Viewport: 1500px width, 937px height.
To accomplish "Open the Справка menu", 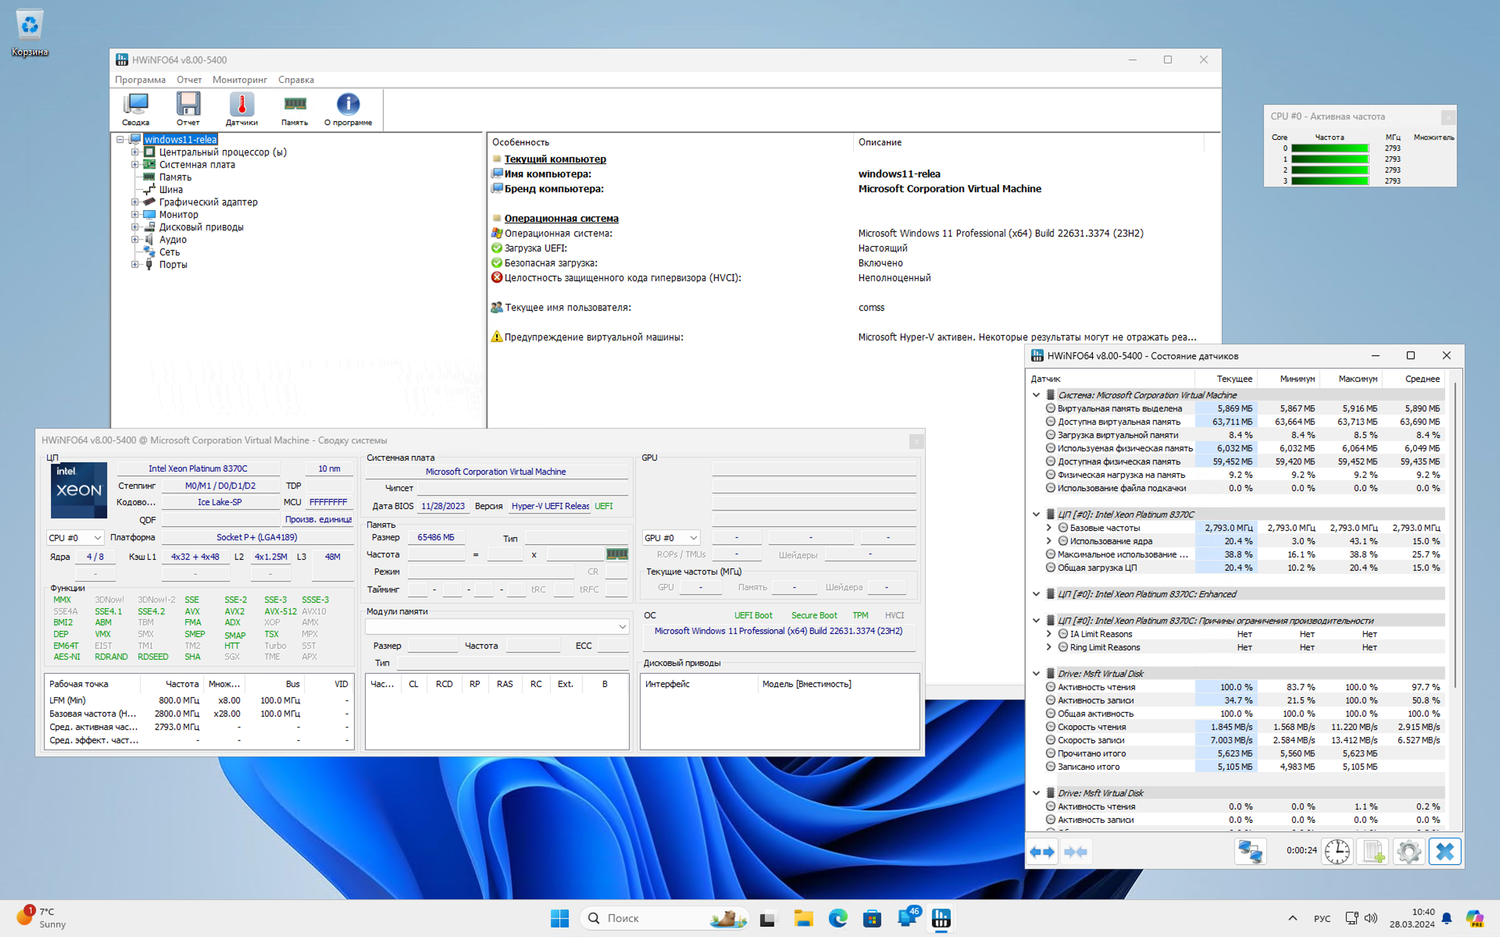I will (x=296, y=80).
